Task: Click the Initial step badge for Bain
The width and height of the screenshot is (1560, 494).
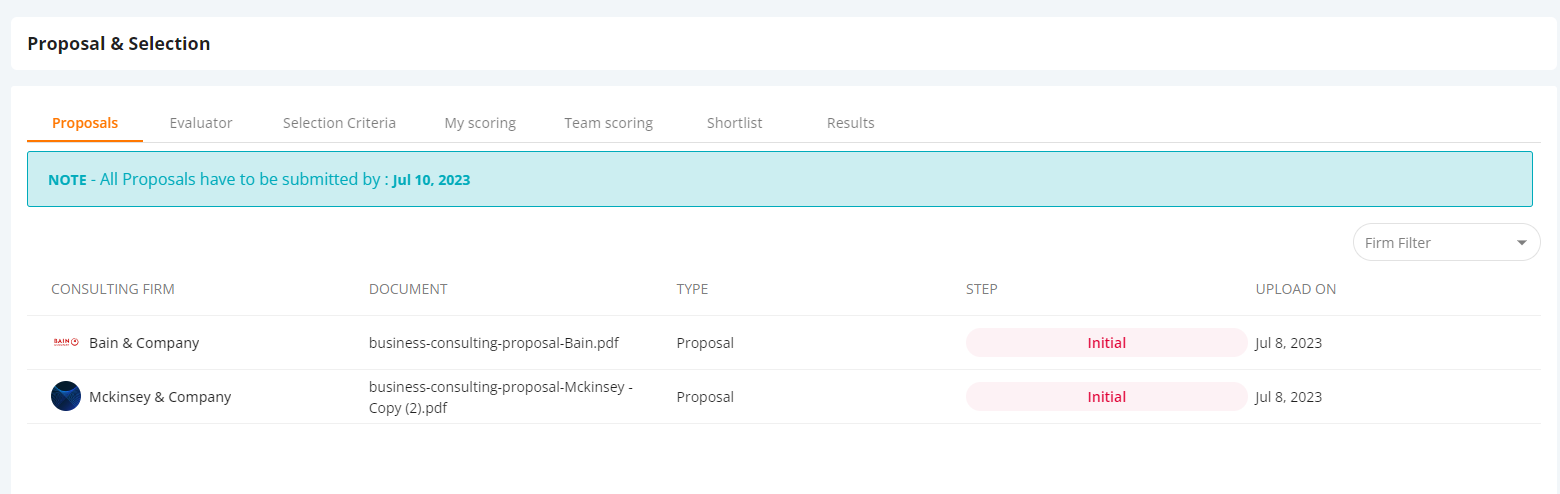Action: pos(1106,343)
